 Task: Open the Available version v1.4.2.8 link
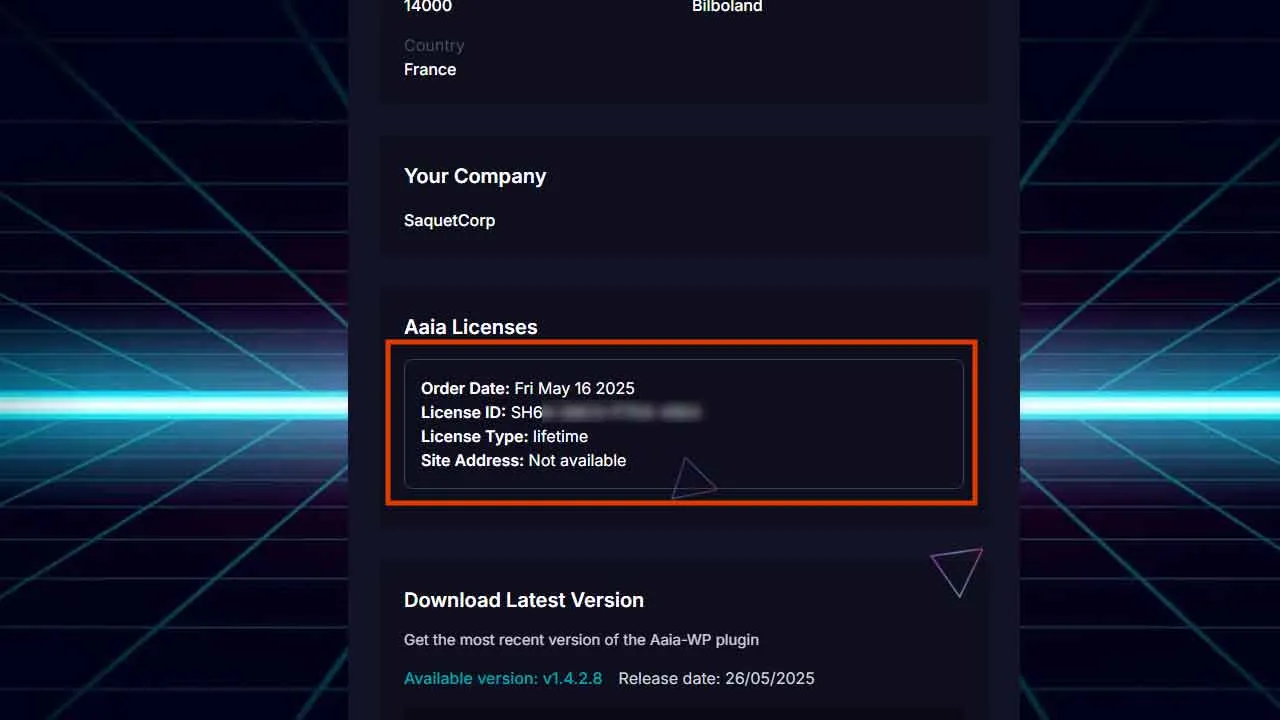(x=503, y=678)
